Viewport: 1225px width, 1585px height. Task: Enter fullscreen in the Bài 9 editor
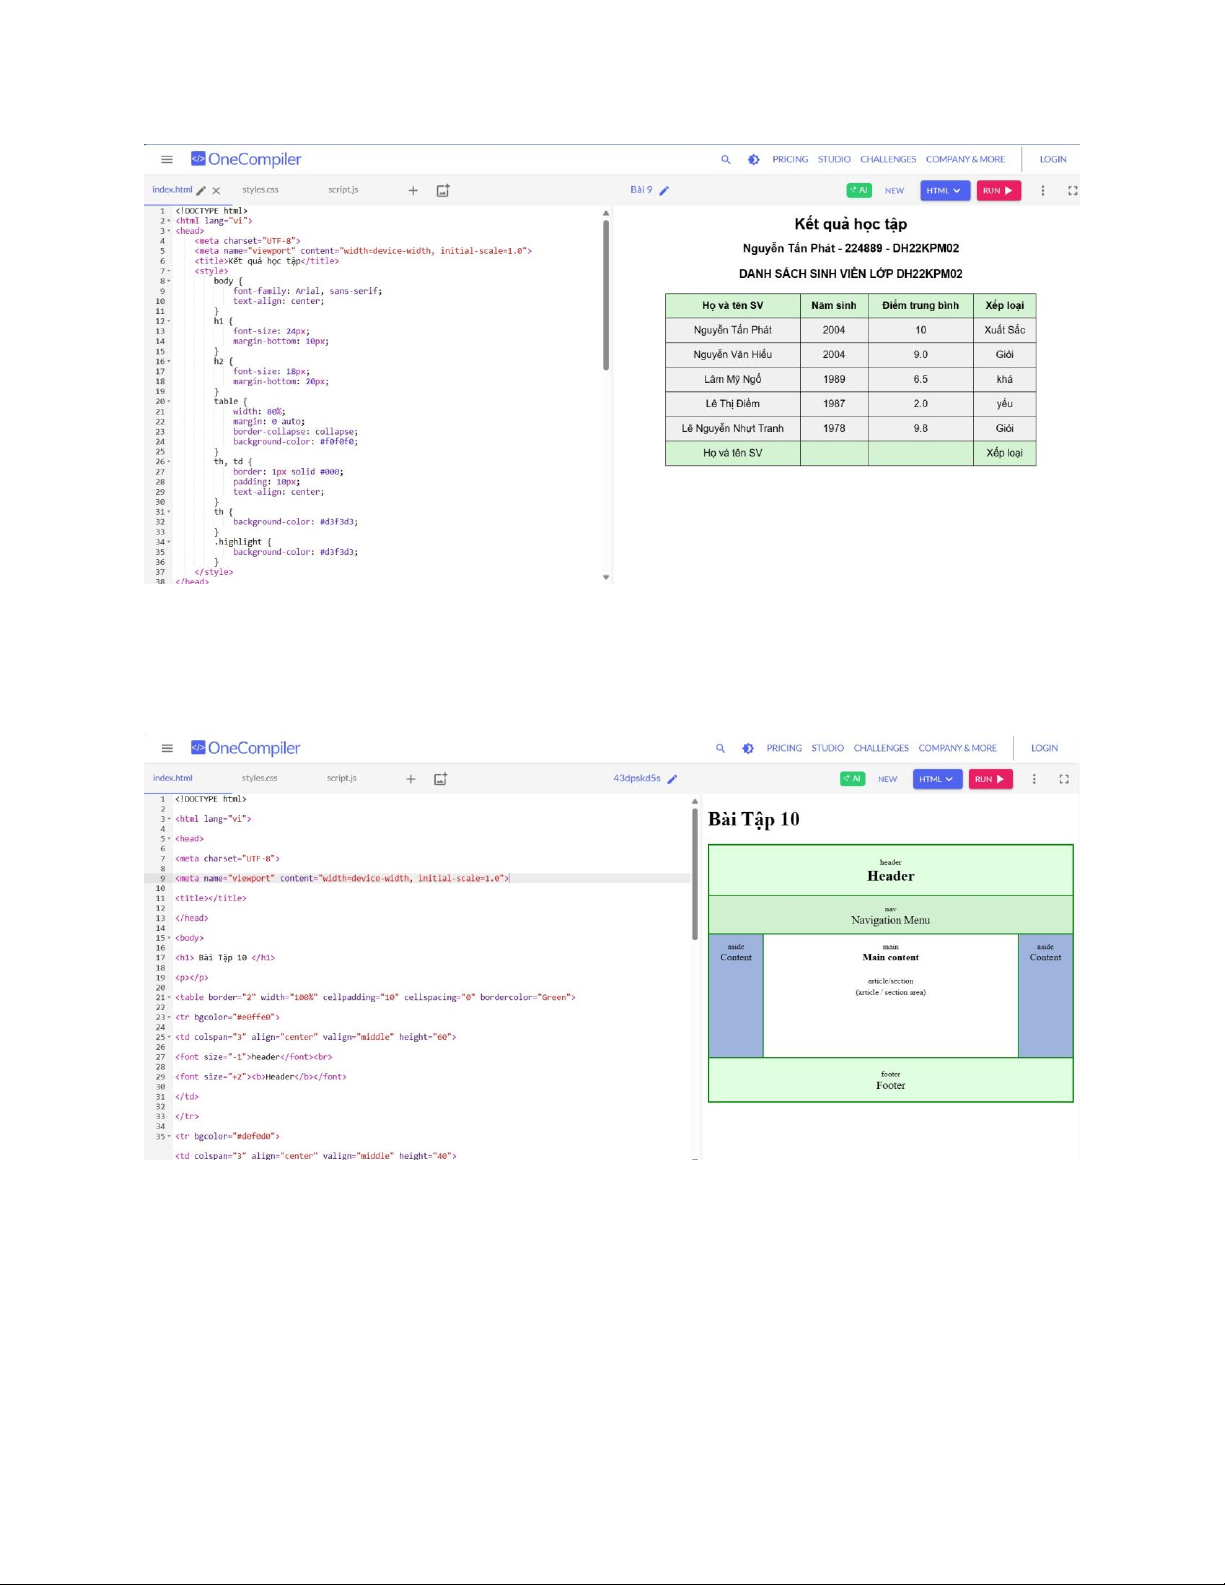[1073, 190]
